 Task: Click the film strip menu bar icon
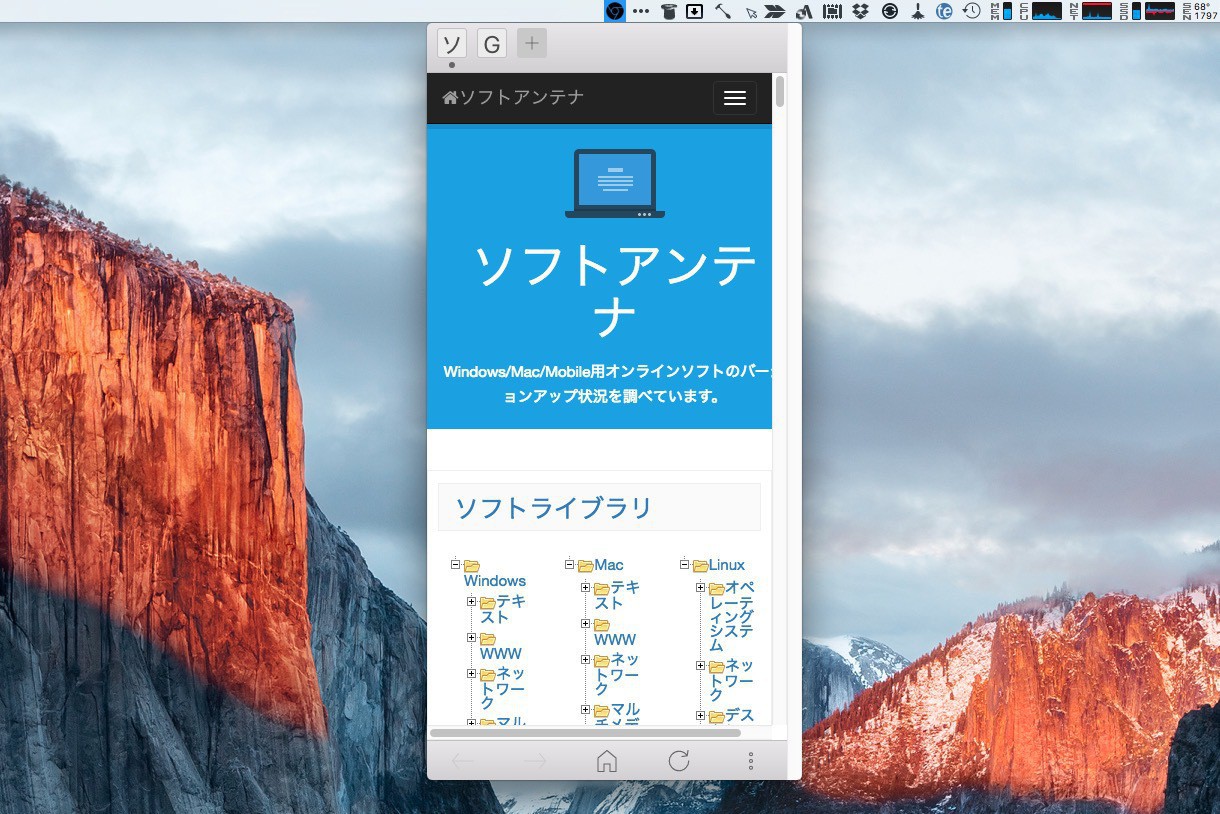832,11
